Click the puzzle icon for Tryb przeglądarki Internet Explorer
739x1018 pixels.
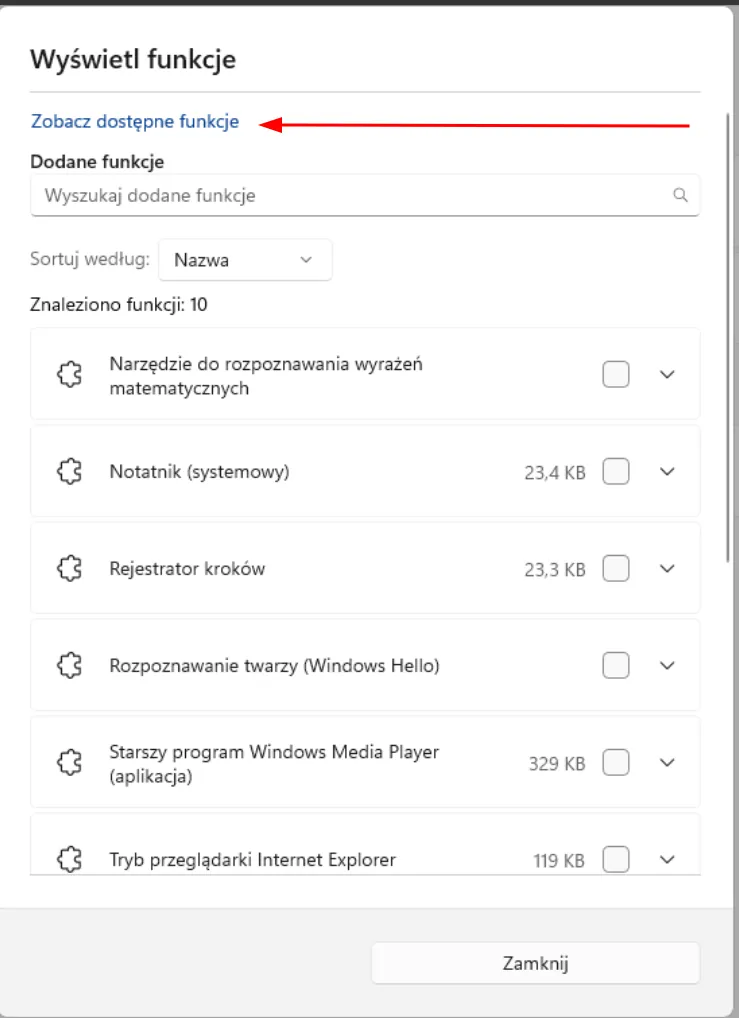click(x=69, y=859)
